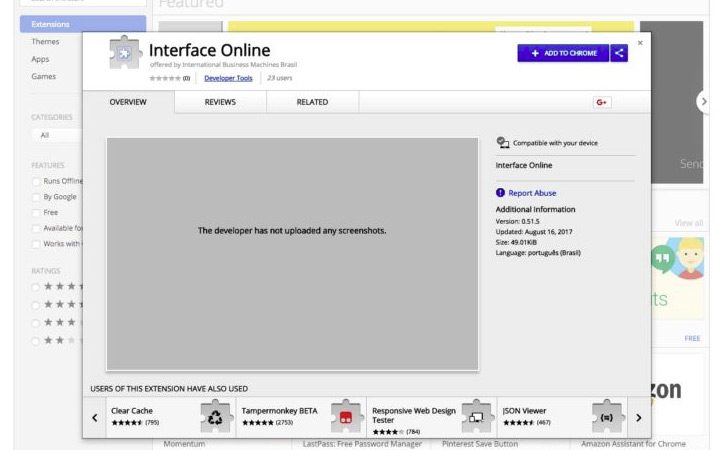The image size is (720, 450).
Task: Show next related extensions with right arrow
Action: pyautogui.click(x=639, y=417)
